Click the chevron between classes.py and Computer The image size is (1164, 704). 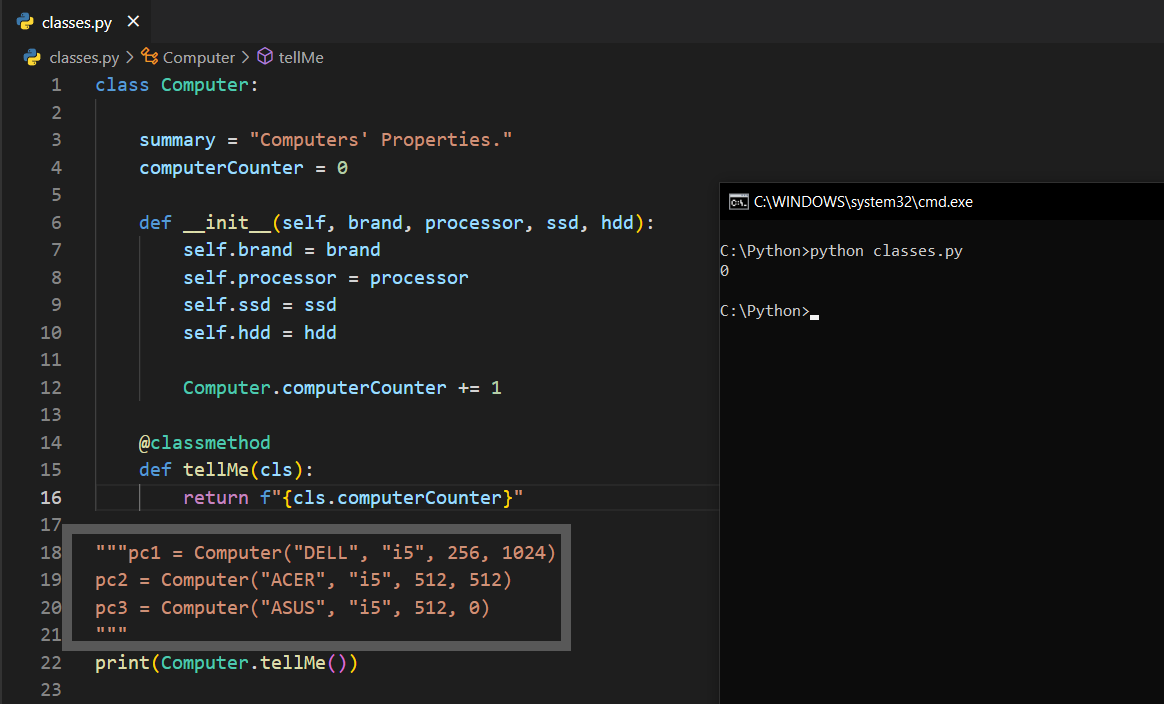pyautogui.click(x=129, y=58)
